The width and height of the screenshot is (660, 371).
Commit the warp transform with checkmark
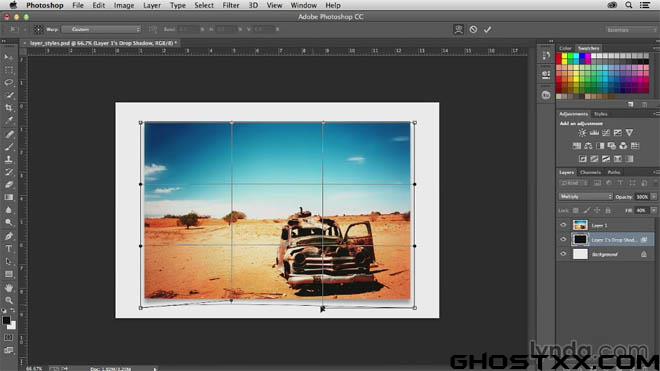pos(487,29)
